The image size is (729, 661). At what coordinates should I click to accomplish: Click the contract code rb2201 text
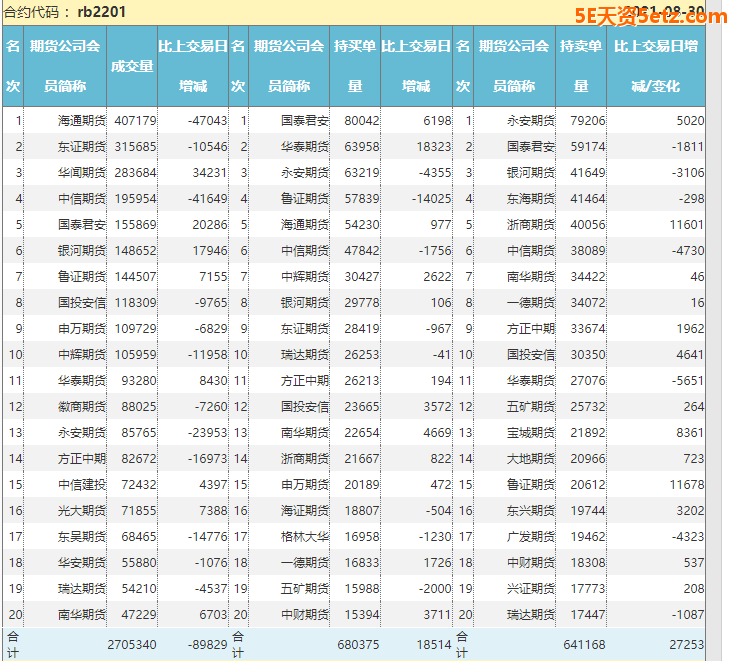click(x=101, y=12)
